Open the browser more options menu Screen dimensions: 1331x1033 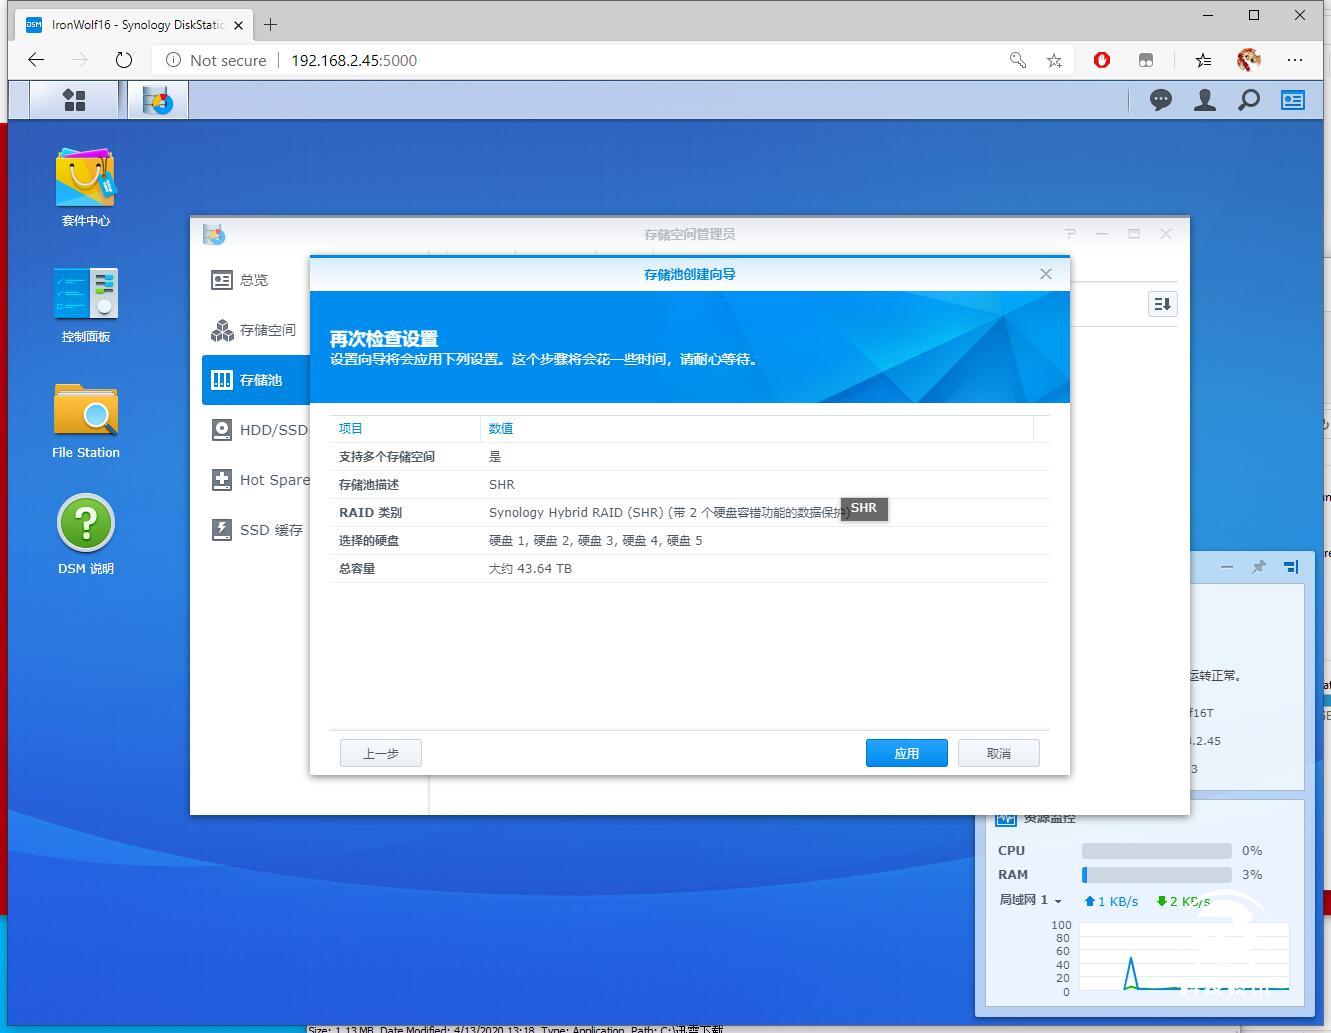tap(1294, 61)
